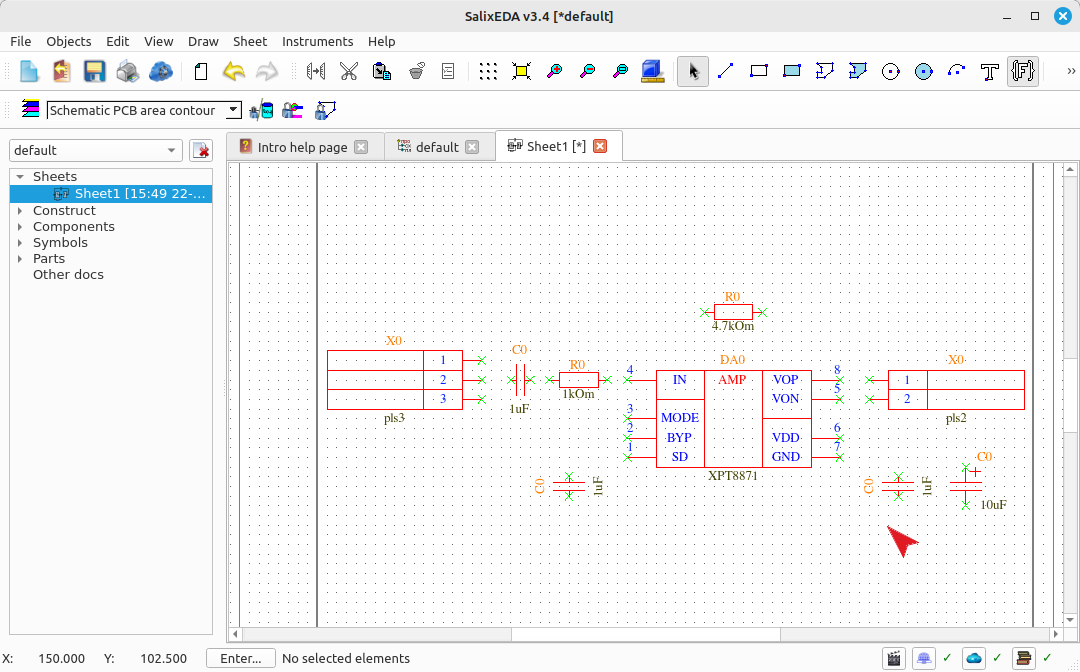Undo last action with yellow arrow
This screenshot has width=1080, height=672.
[234, 71]
